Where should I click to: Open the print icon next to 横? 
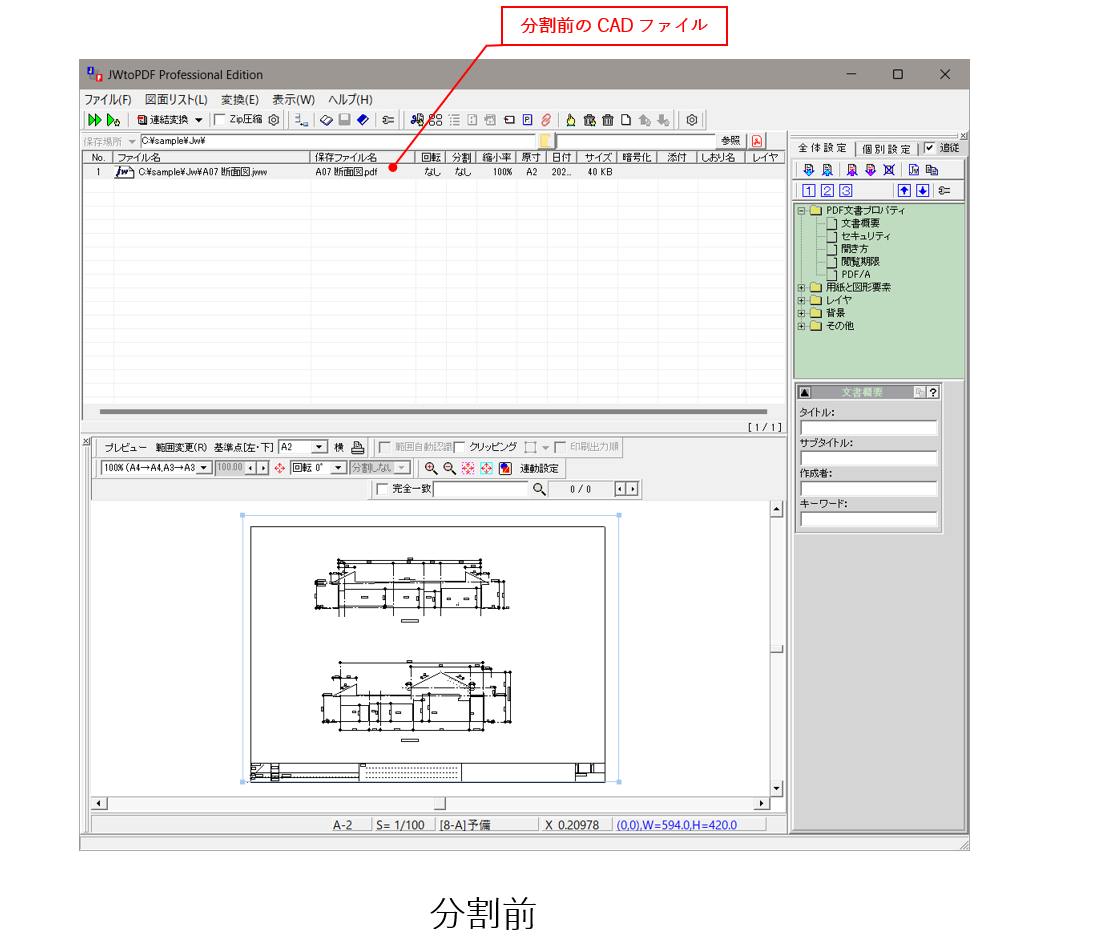(357, 447)
